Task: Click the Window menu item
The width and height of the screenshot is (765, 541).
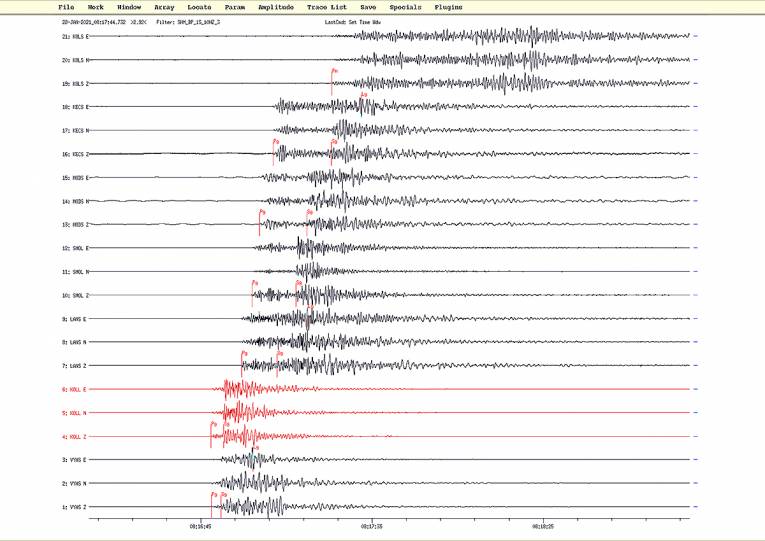Action: click(128, 7)
